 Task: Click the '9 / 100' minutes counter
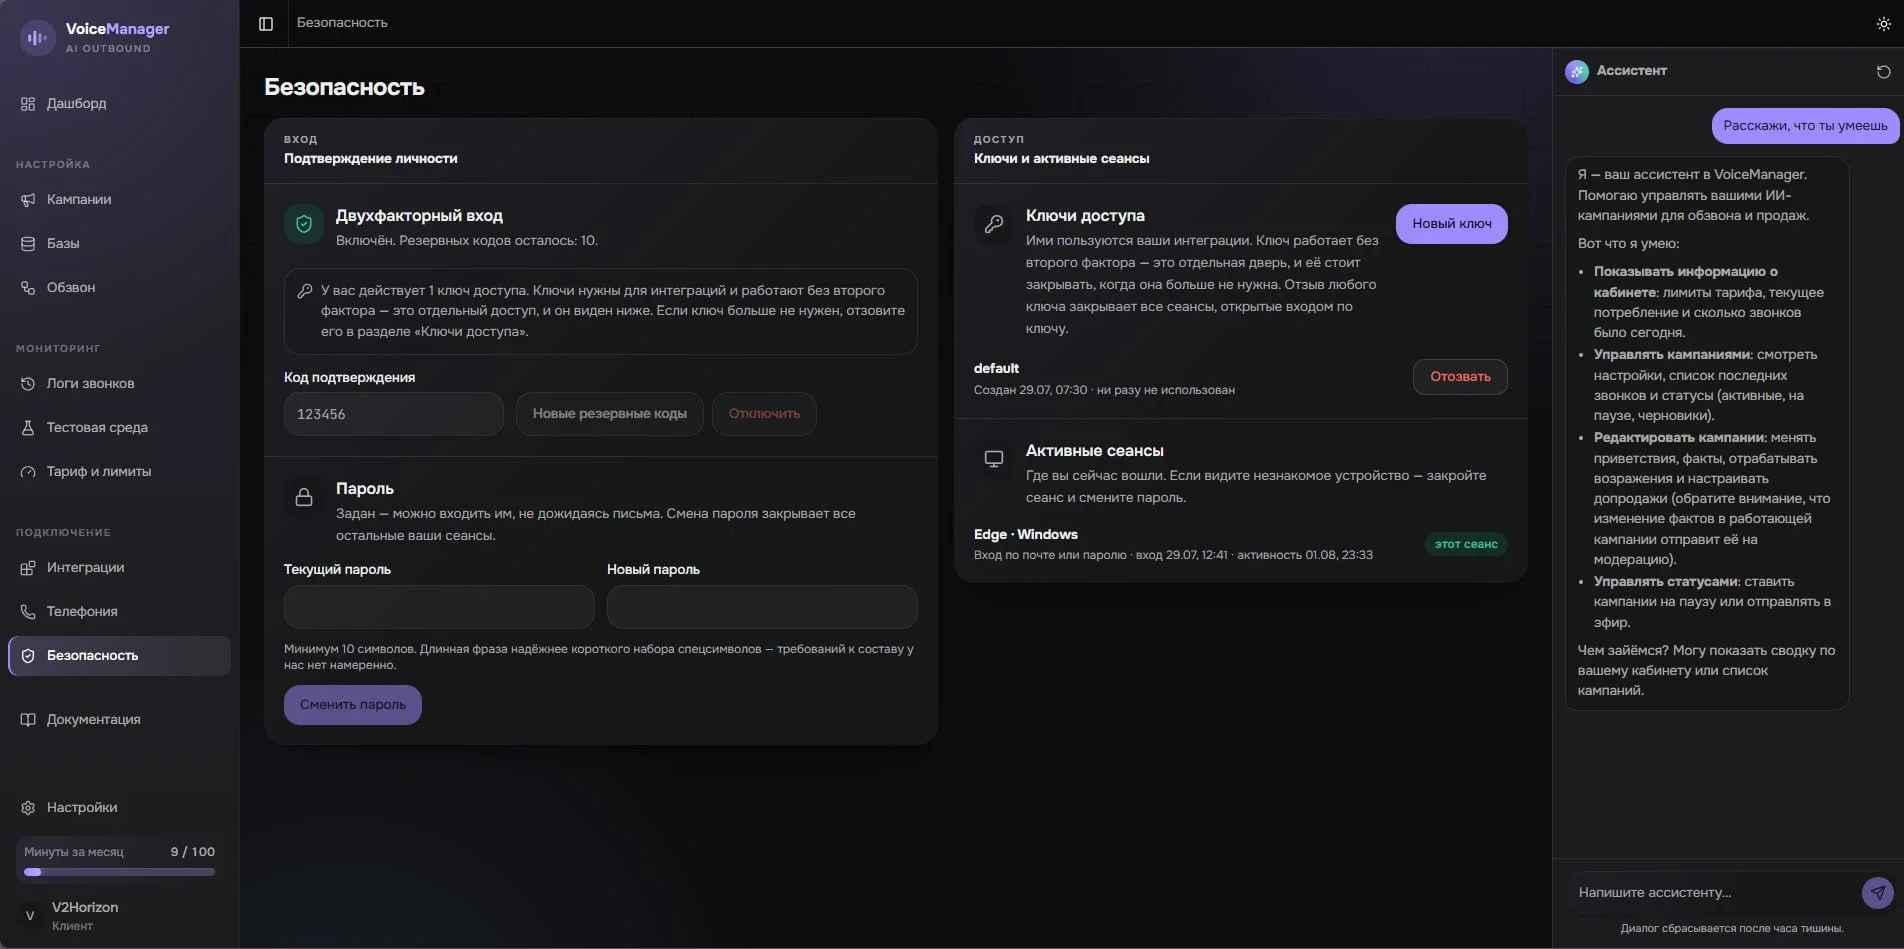pyautogui.click(x=193, y=852)
